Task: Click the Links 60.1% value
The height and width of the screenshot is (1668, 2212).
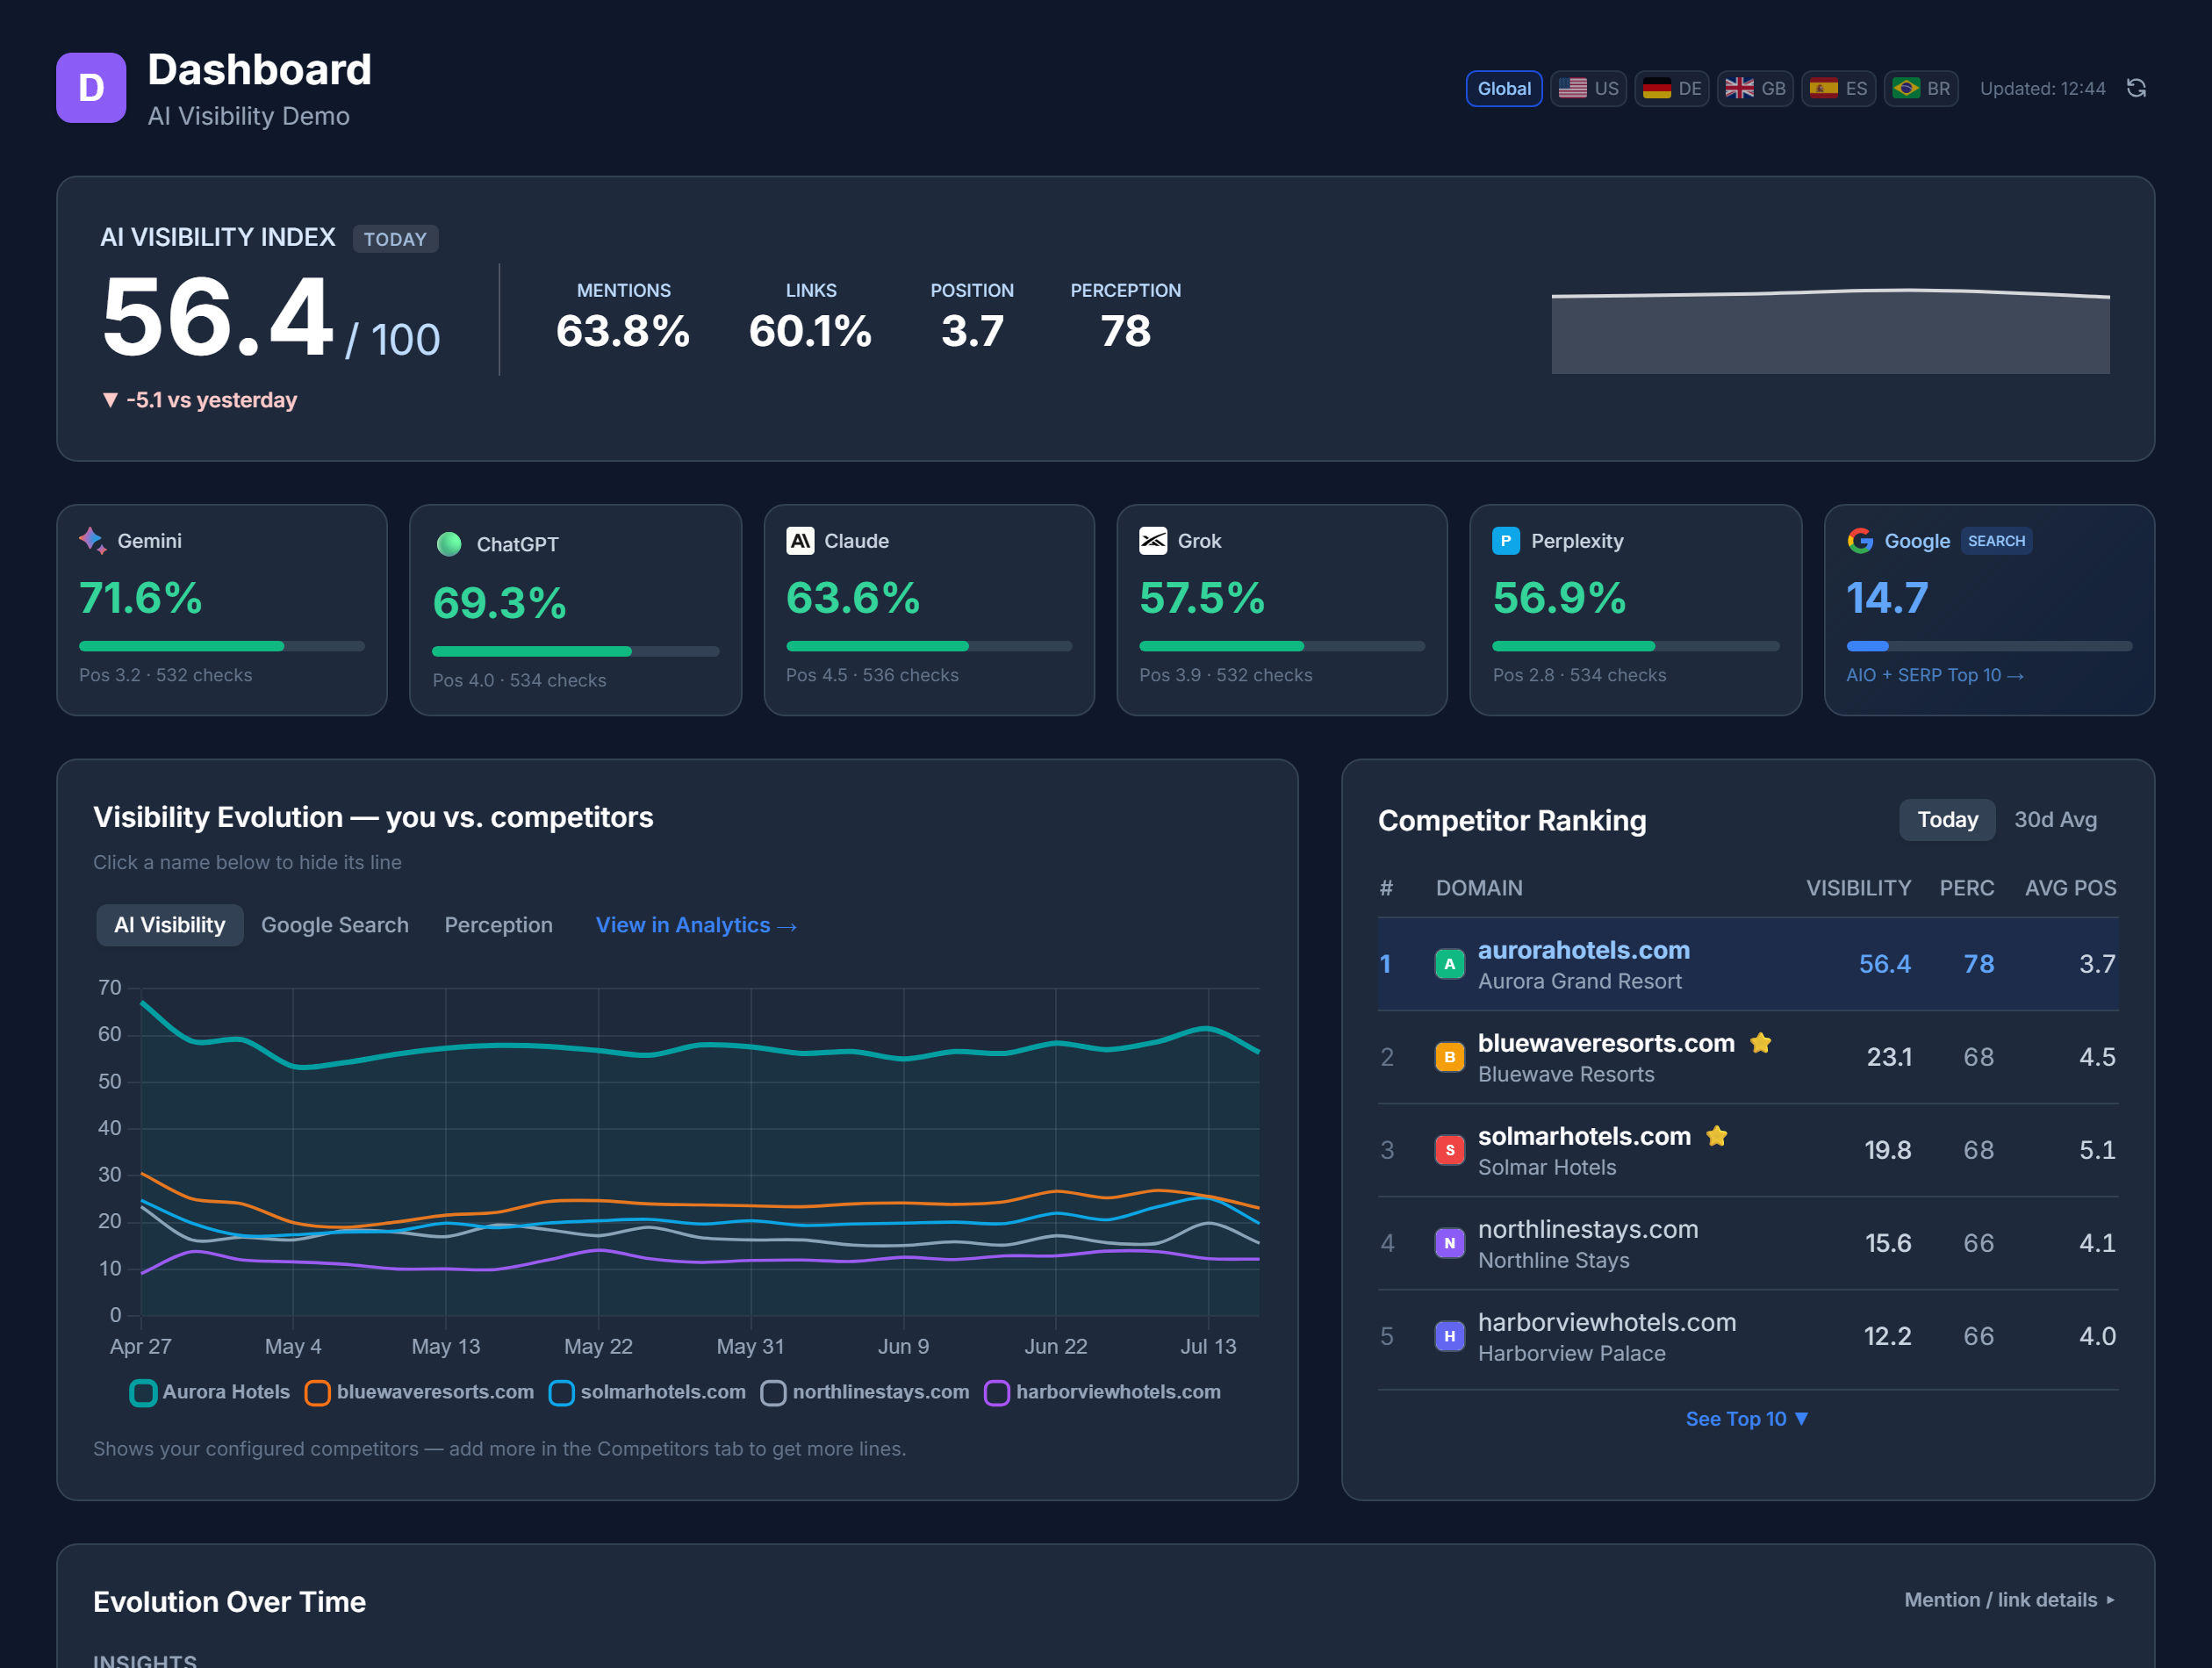Action: click(x=810, y=331)
